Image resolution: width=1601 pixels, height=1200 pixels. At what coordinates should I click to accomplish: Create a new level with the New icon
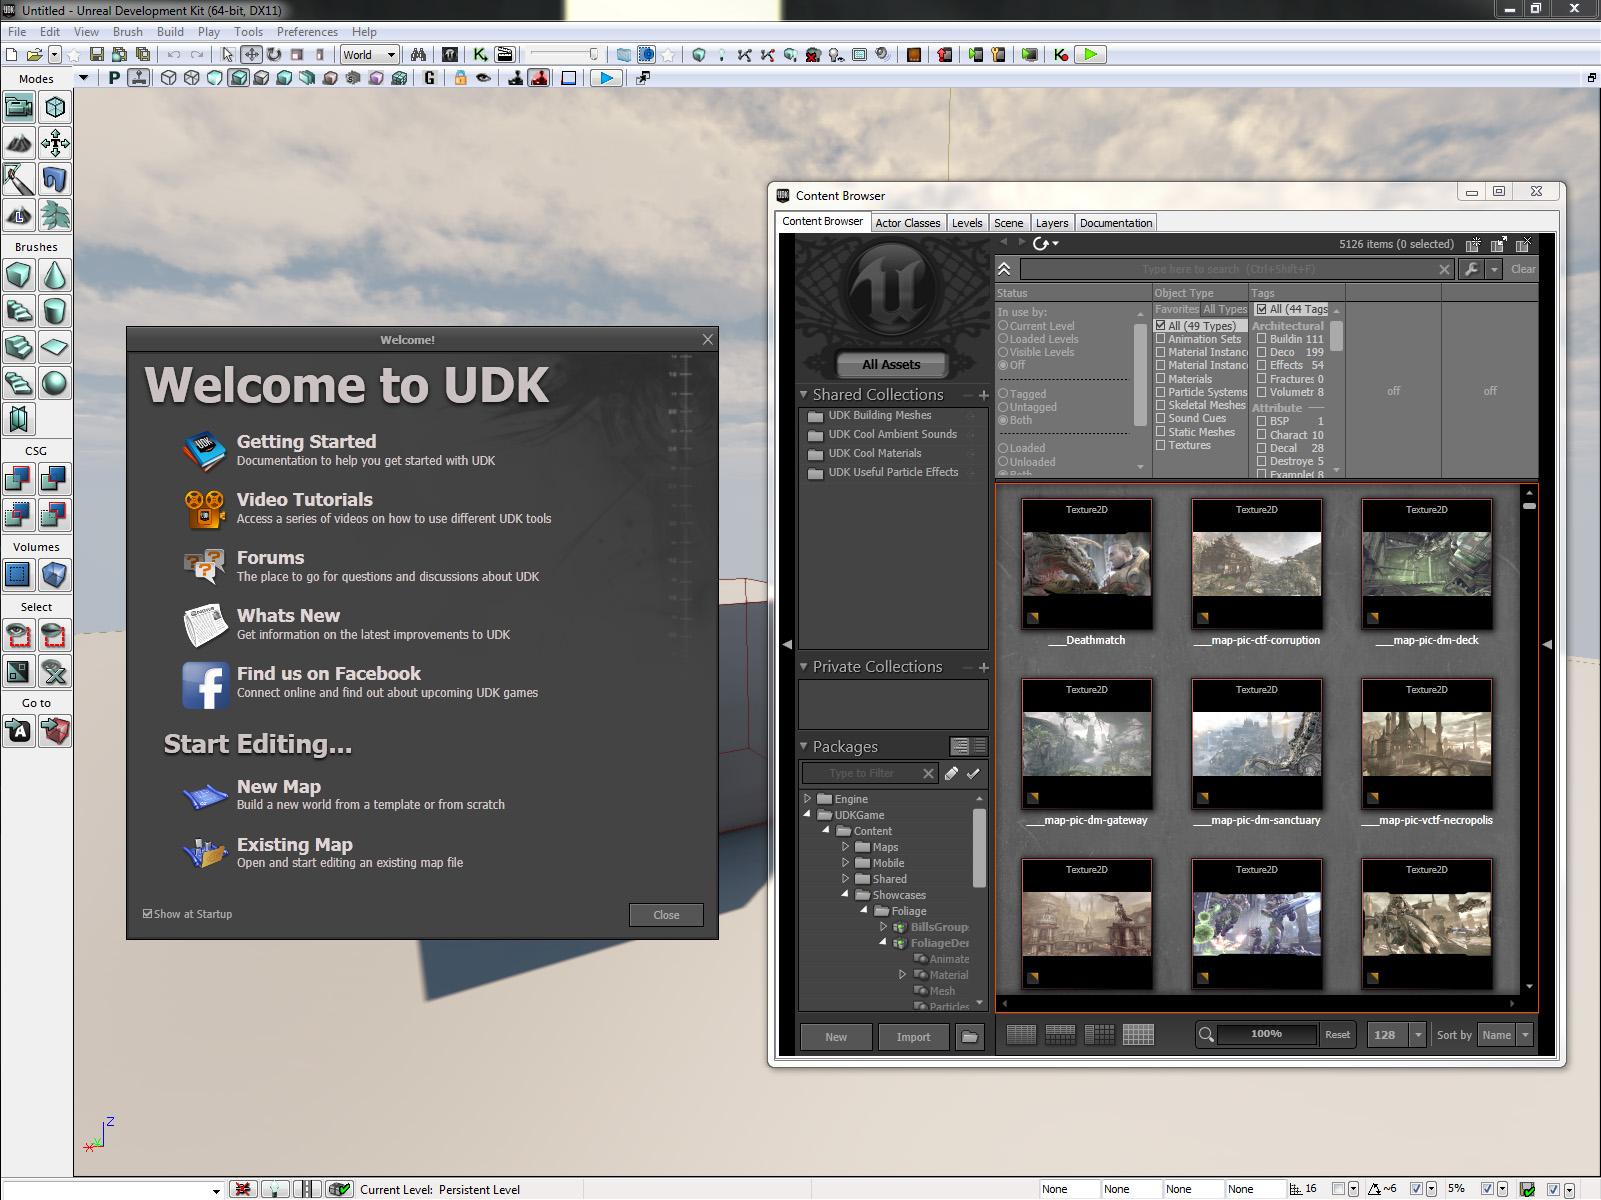12,55
